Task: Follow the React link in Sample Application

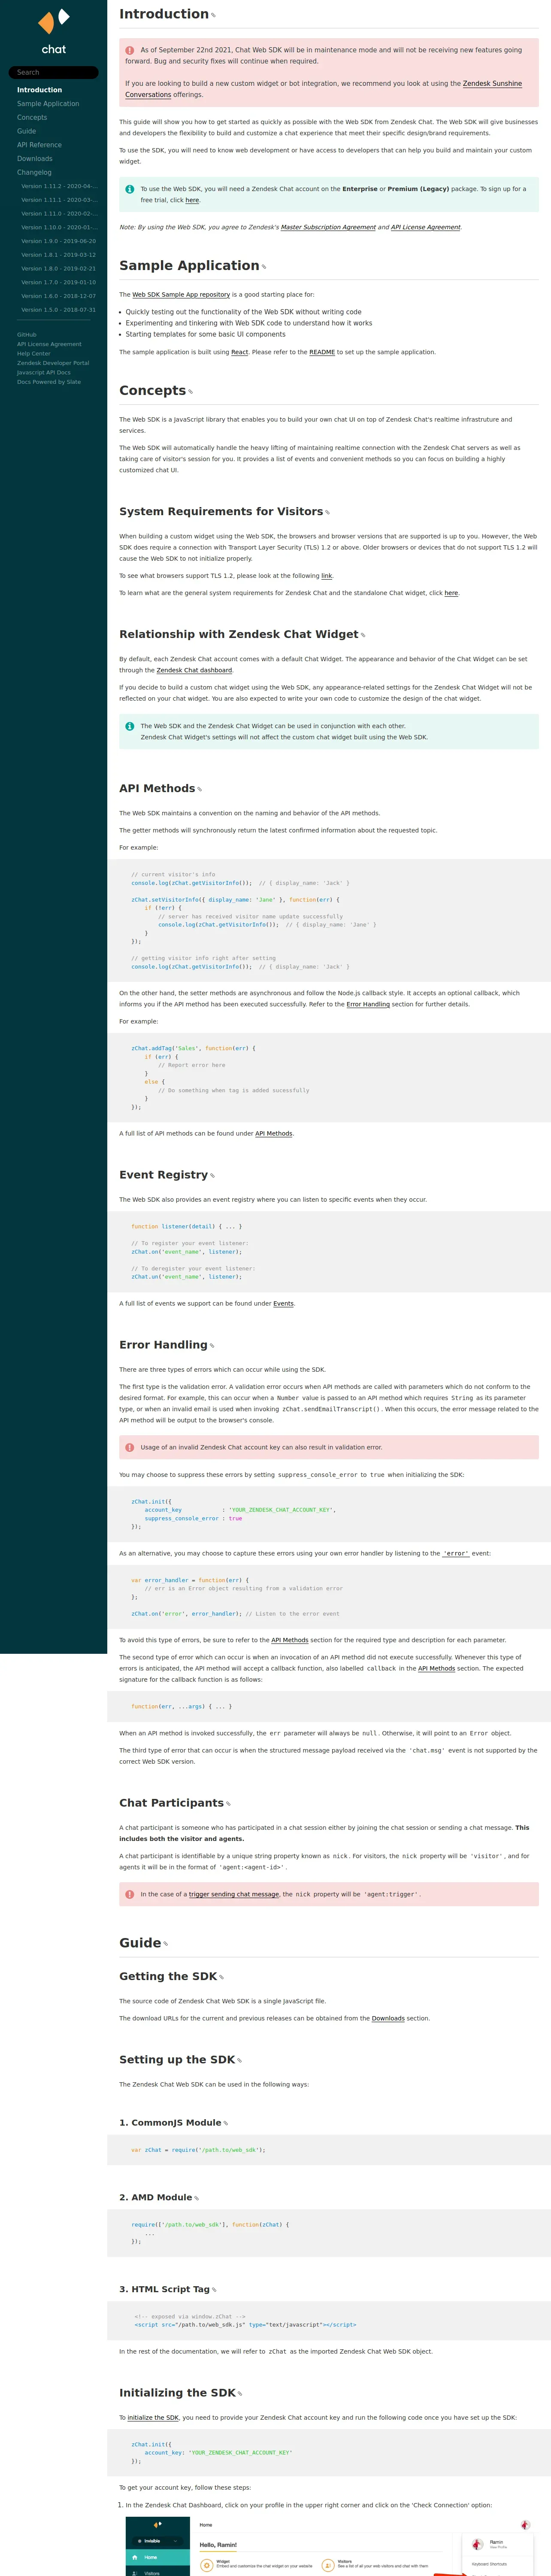Action: (x=240, y=352)
